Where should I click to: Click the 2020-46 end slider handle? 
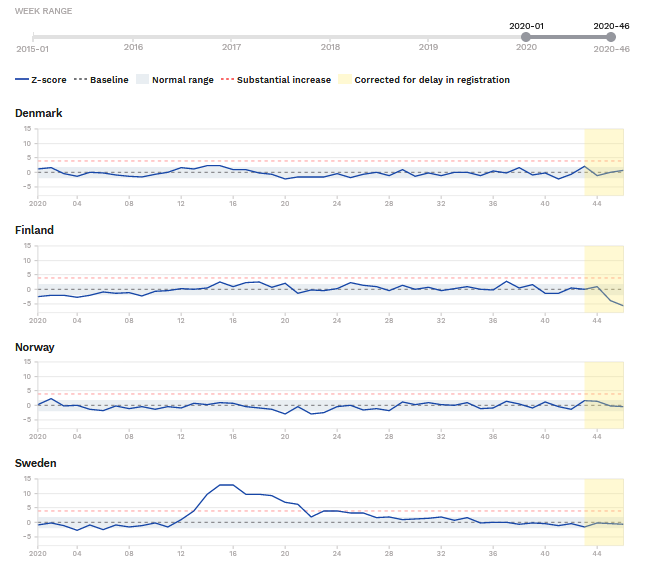(611, 37)
